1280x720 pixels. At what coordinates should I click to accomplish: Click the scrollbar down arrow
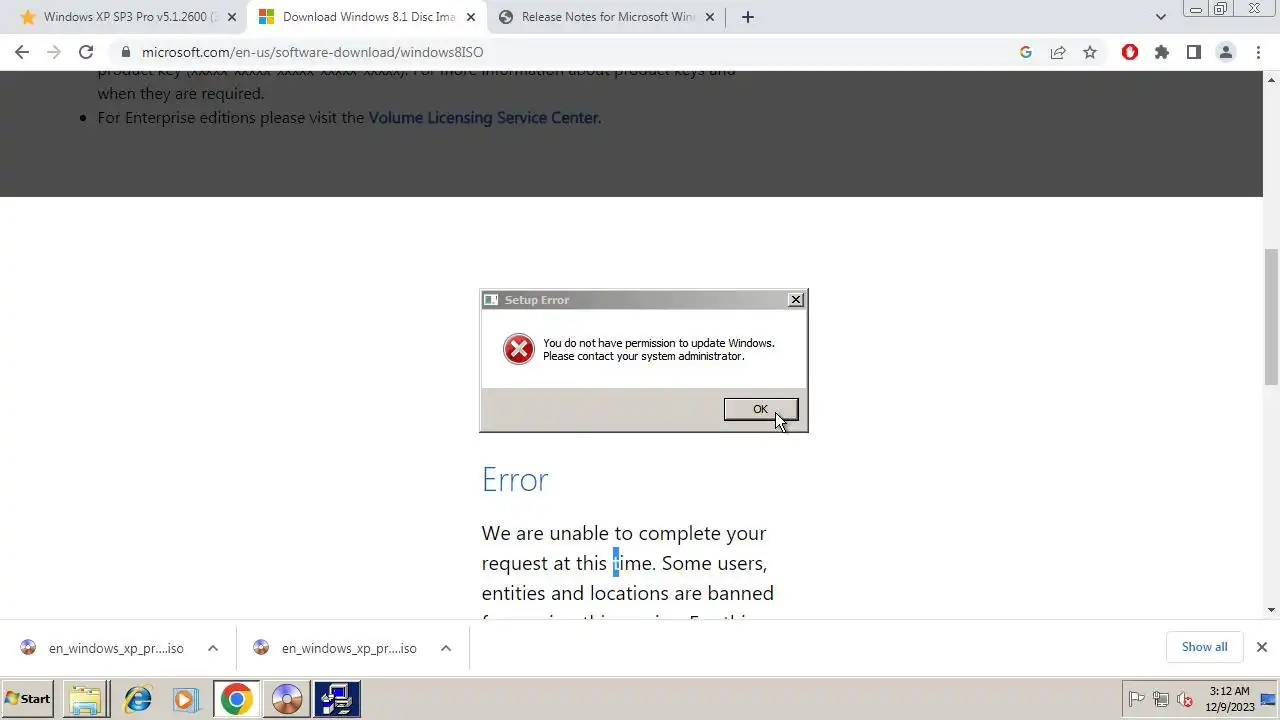click(x=1271, y=610)
